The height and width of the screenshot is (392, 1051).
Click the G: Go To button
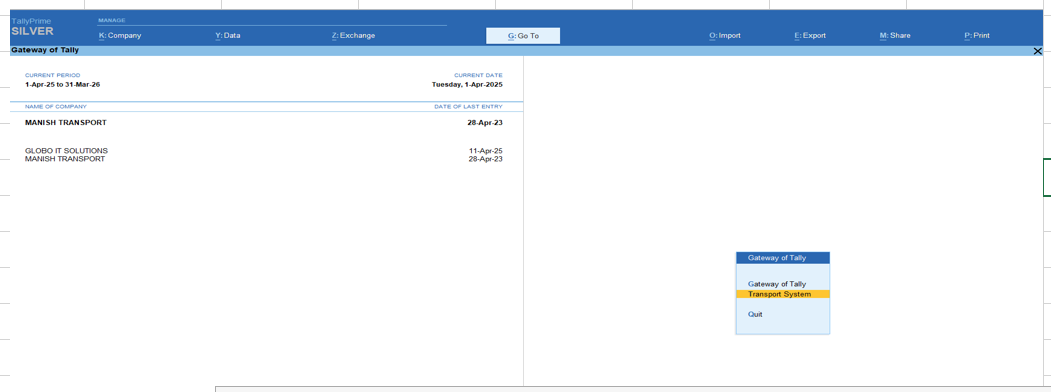pos(523,36)
